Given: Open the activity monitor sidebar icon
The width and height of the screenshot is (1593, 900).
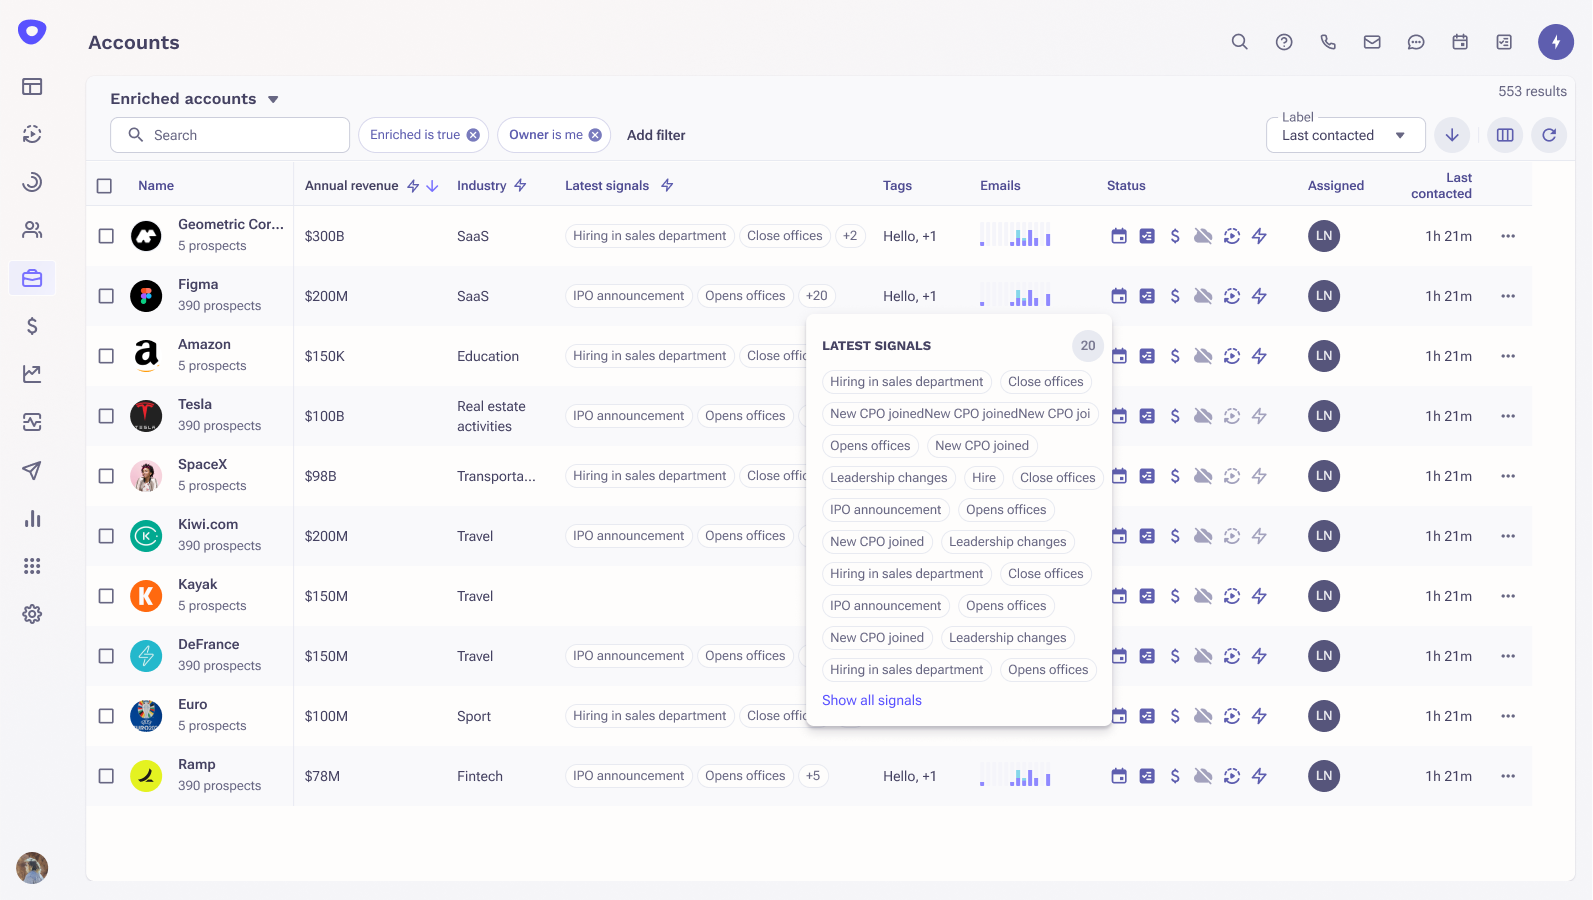Looking at the screenshot, I should [x=32, y=422].
